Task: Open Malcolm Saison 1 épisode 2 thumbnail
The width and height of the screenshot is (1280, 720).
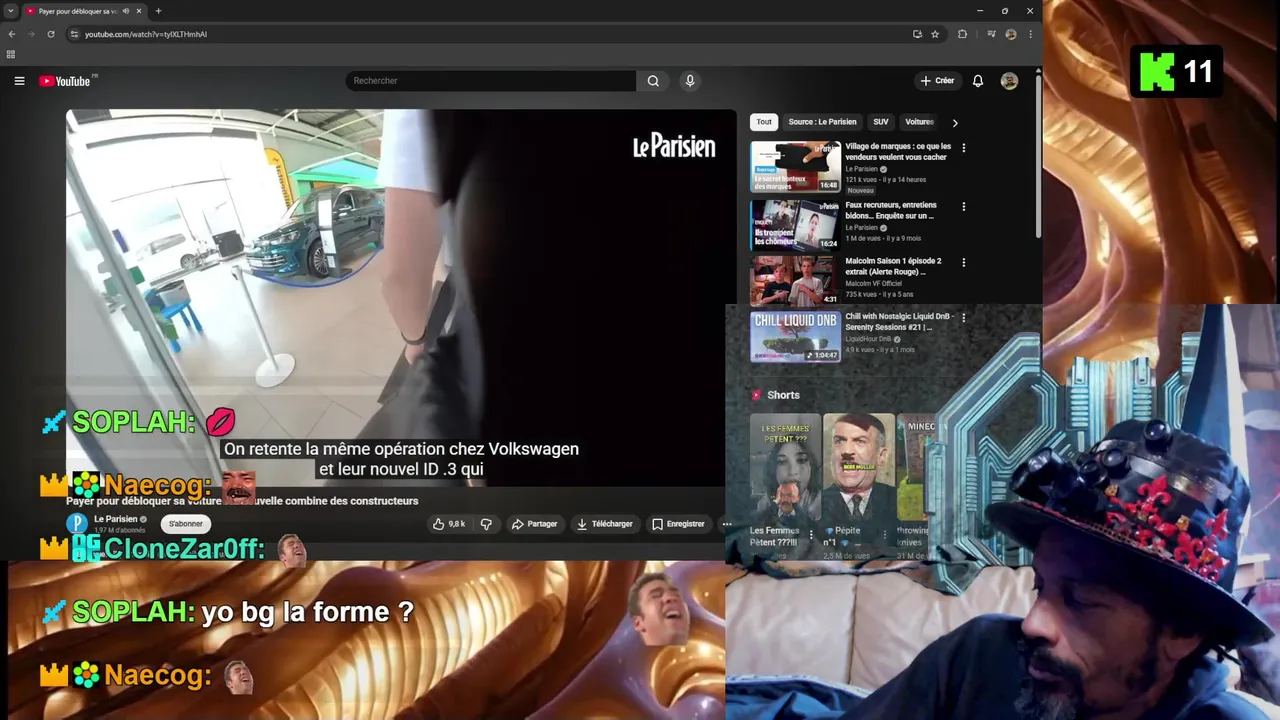Action: pos(795,280)
